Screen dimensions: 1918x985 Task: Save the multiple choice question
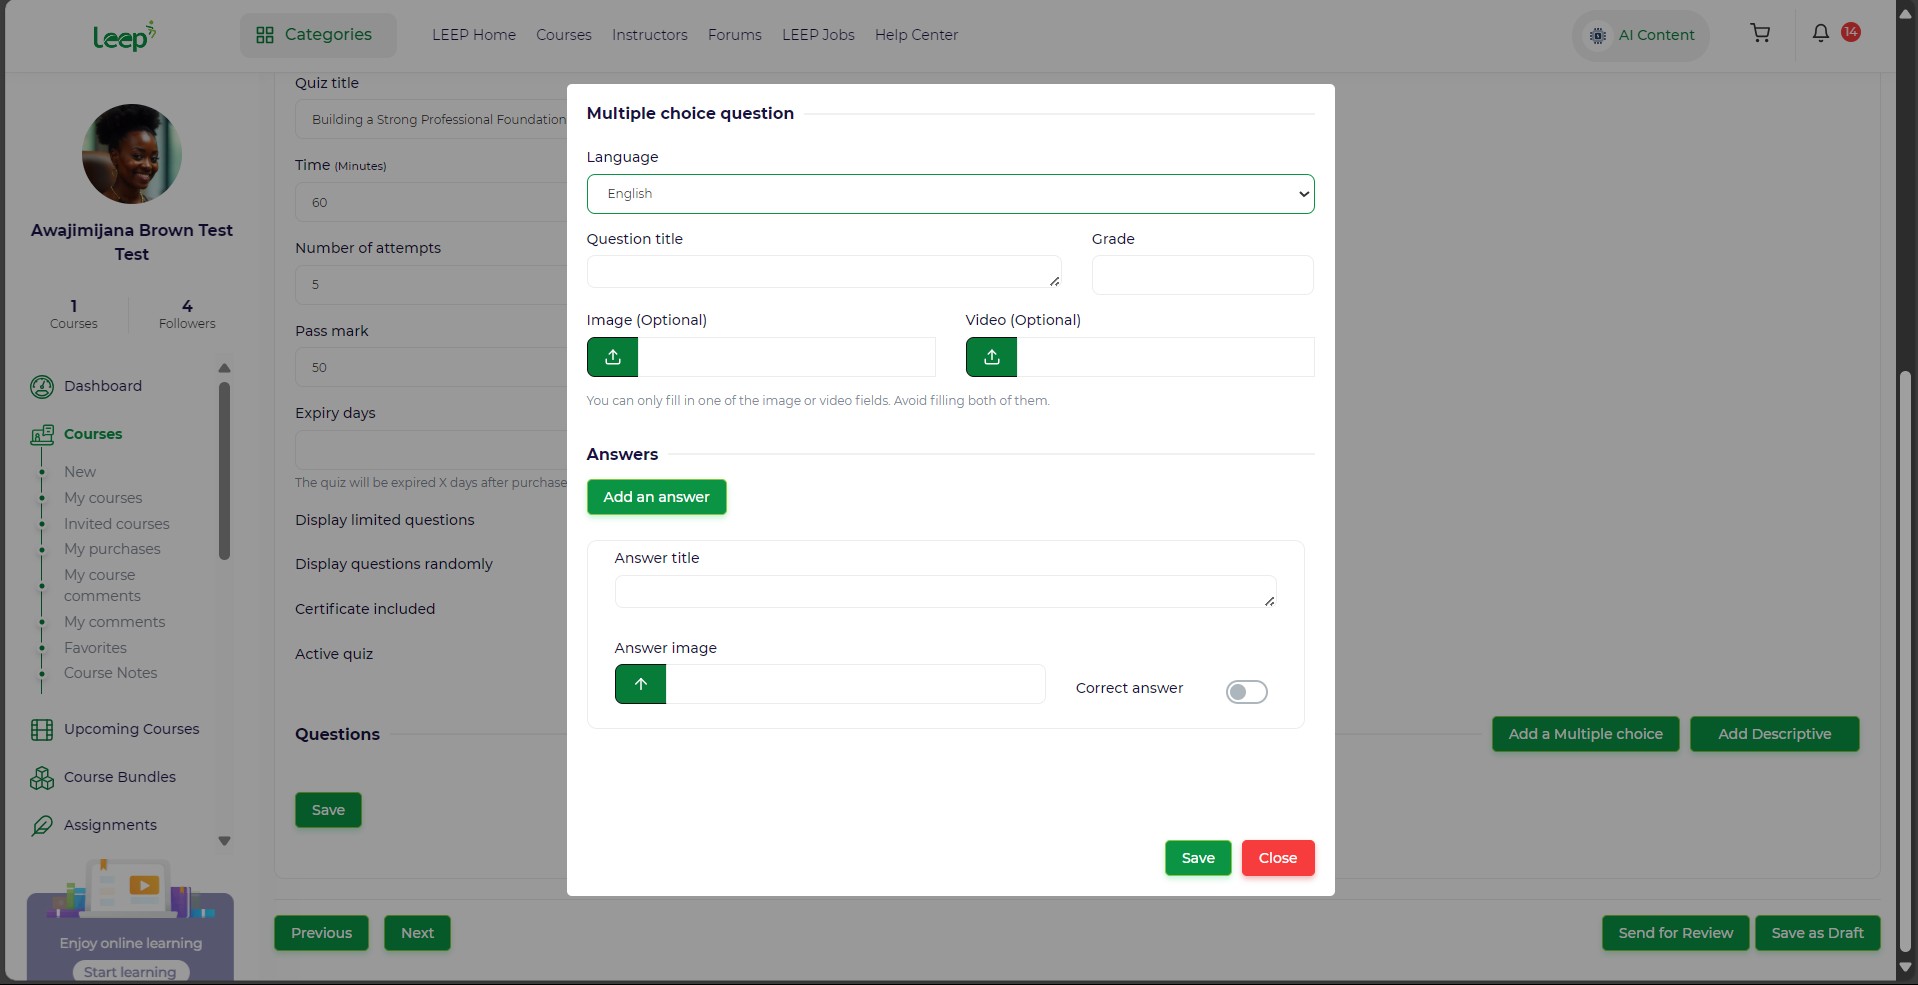point(1197,858)
